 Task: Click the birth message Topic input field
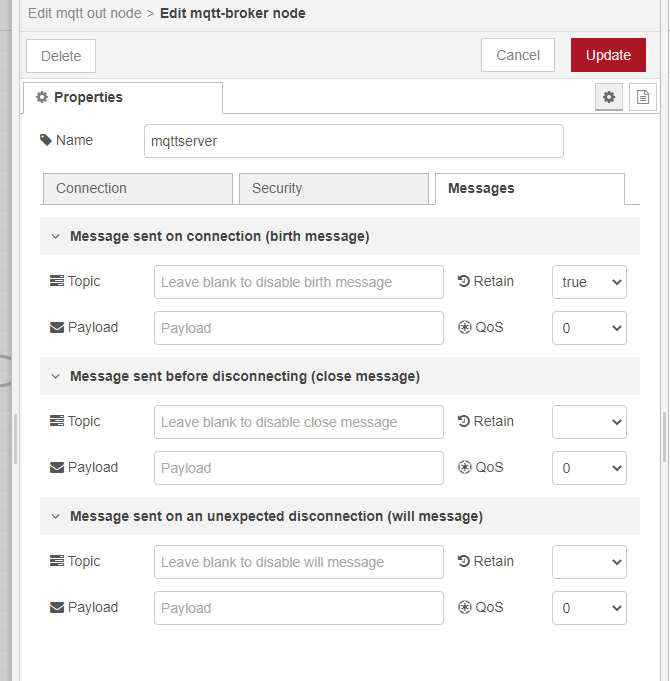click(x=298, y=282)
